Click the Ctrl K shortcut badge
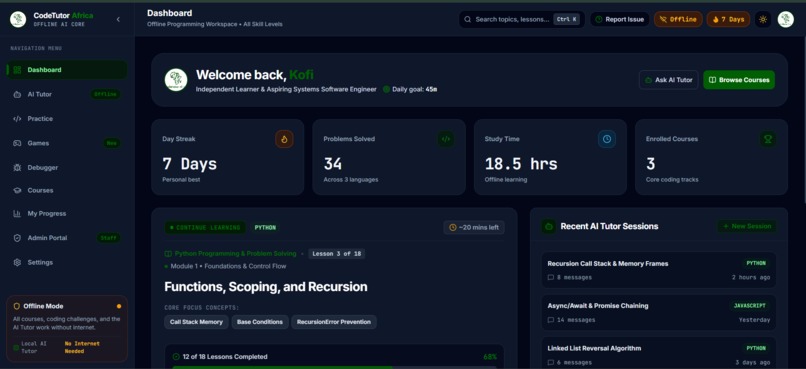This screenshot has height=369, width=806. click(566, 20)
